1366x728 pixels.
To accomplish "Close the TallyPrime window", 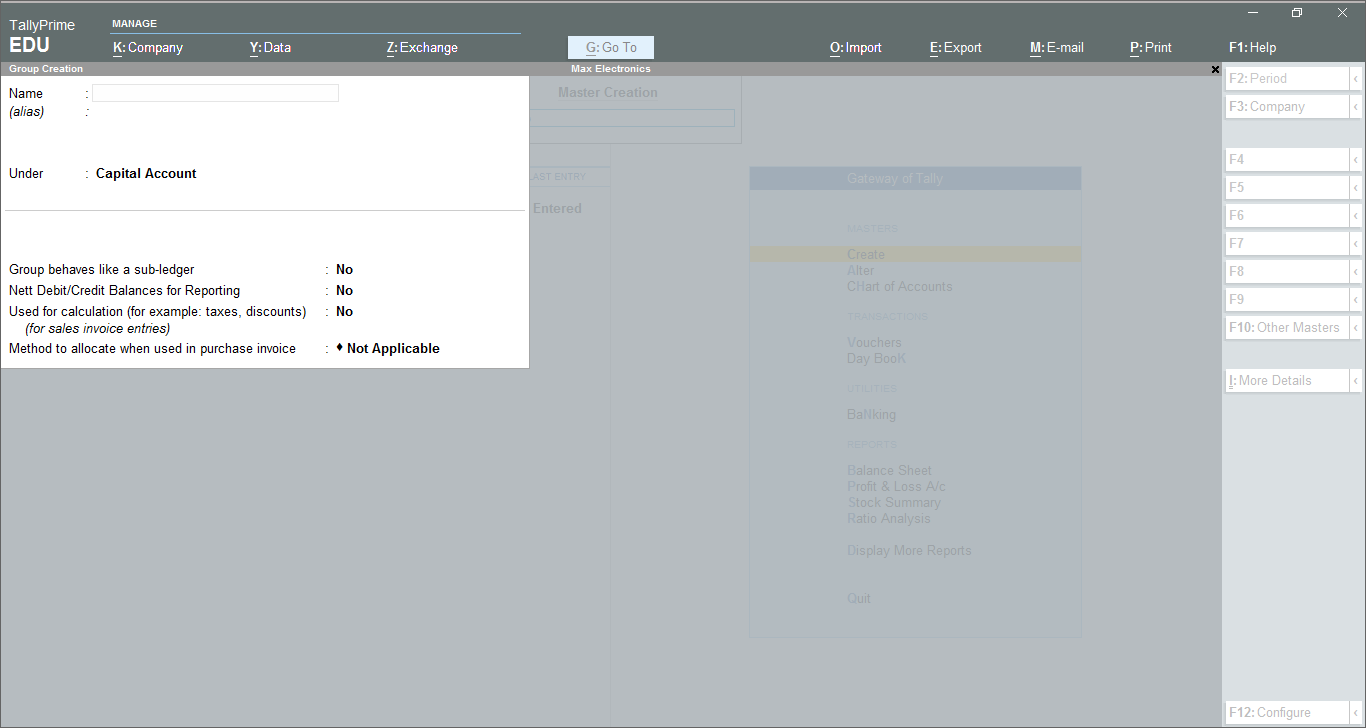I will (x=1342, y=13).
